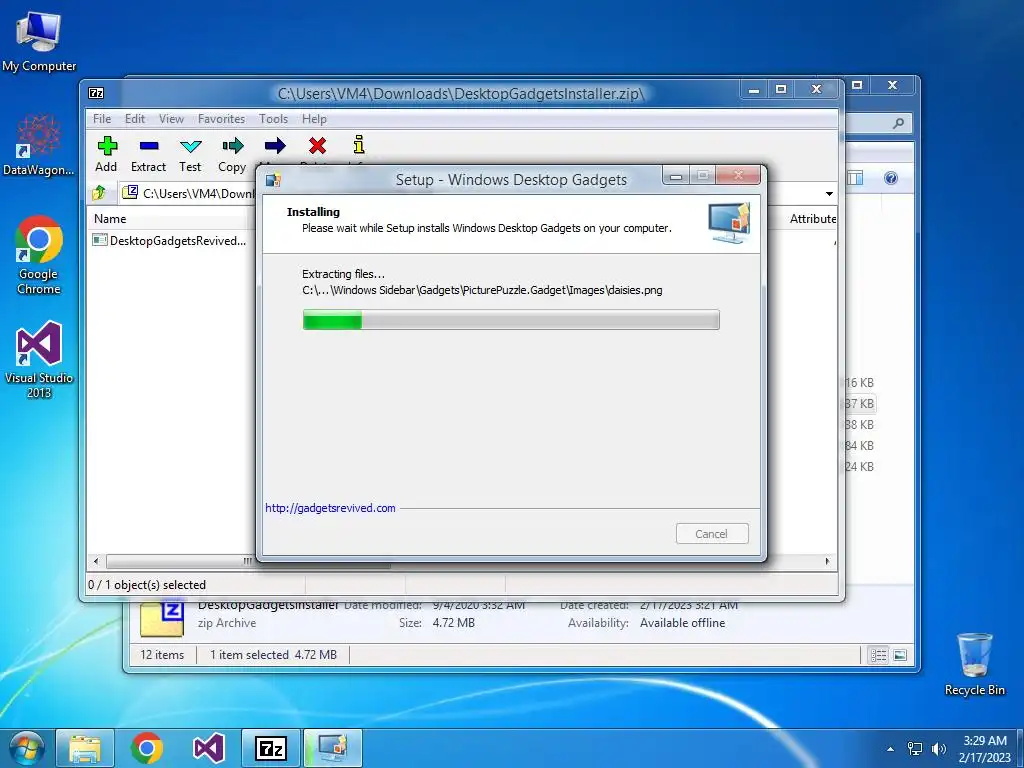Viewport: 1024px width, 768px height.
Task: Open the Favorites menu in 7-Zip
Action: [x=221, y=119]
